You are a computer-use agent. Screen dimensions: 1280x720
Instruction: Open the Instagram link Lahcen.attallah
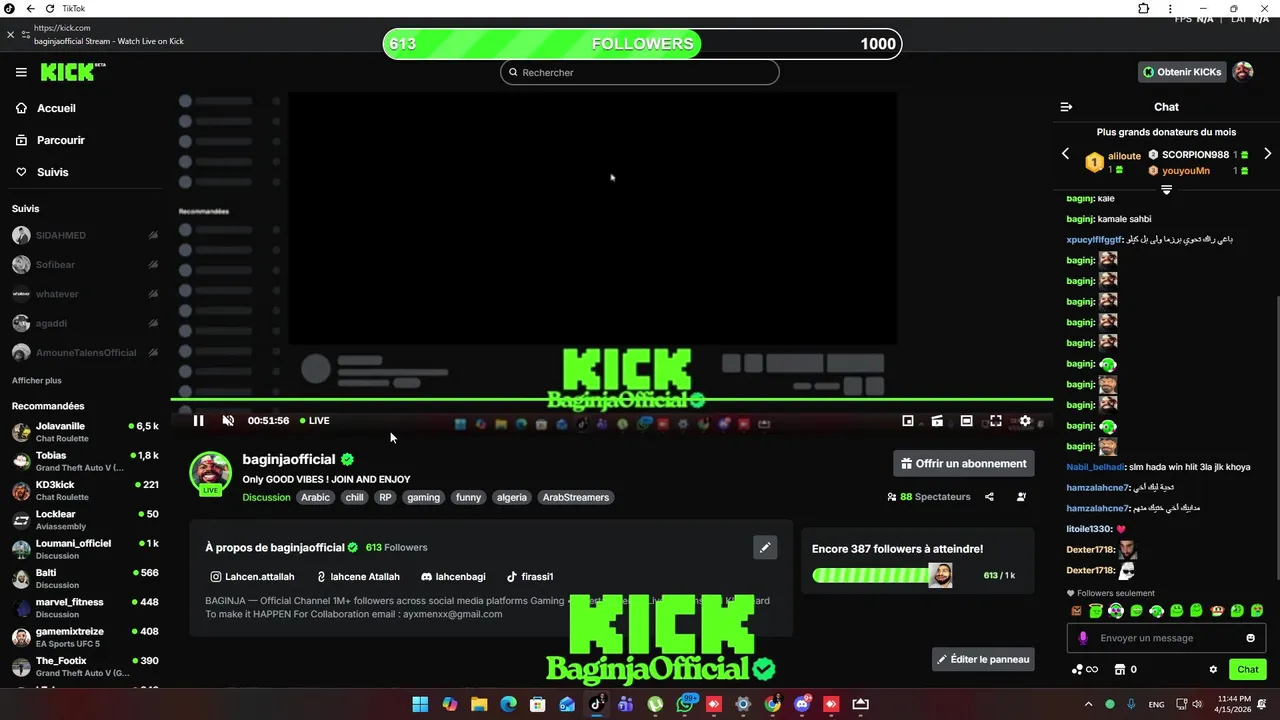click(x=252, y=577)
